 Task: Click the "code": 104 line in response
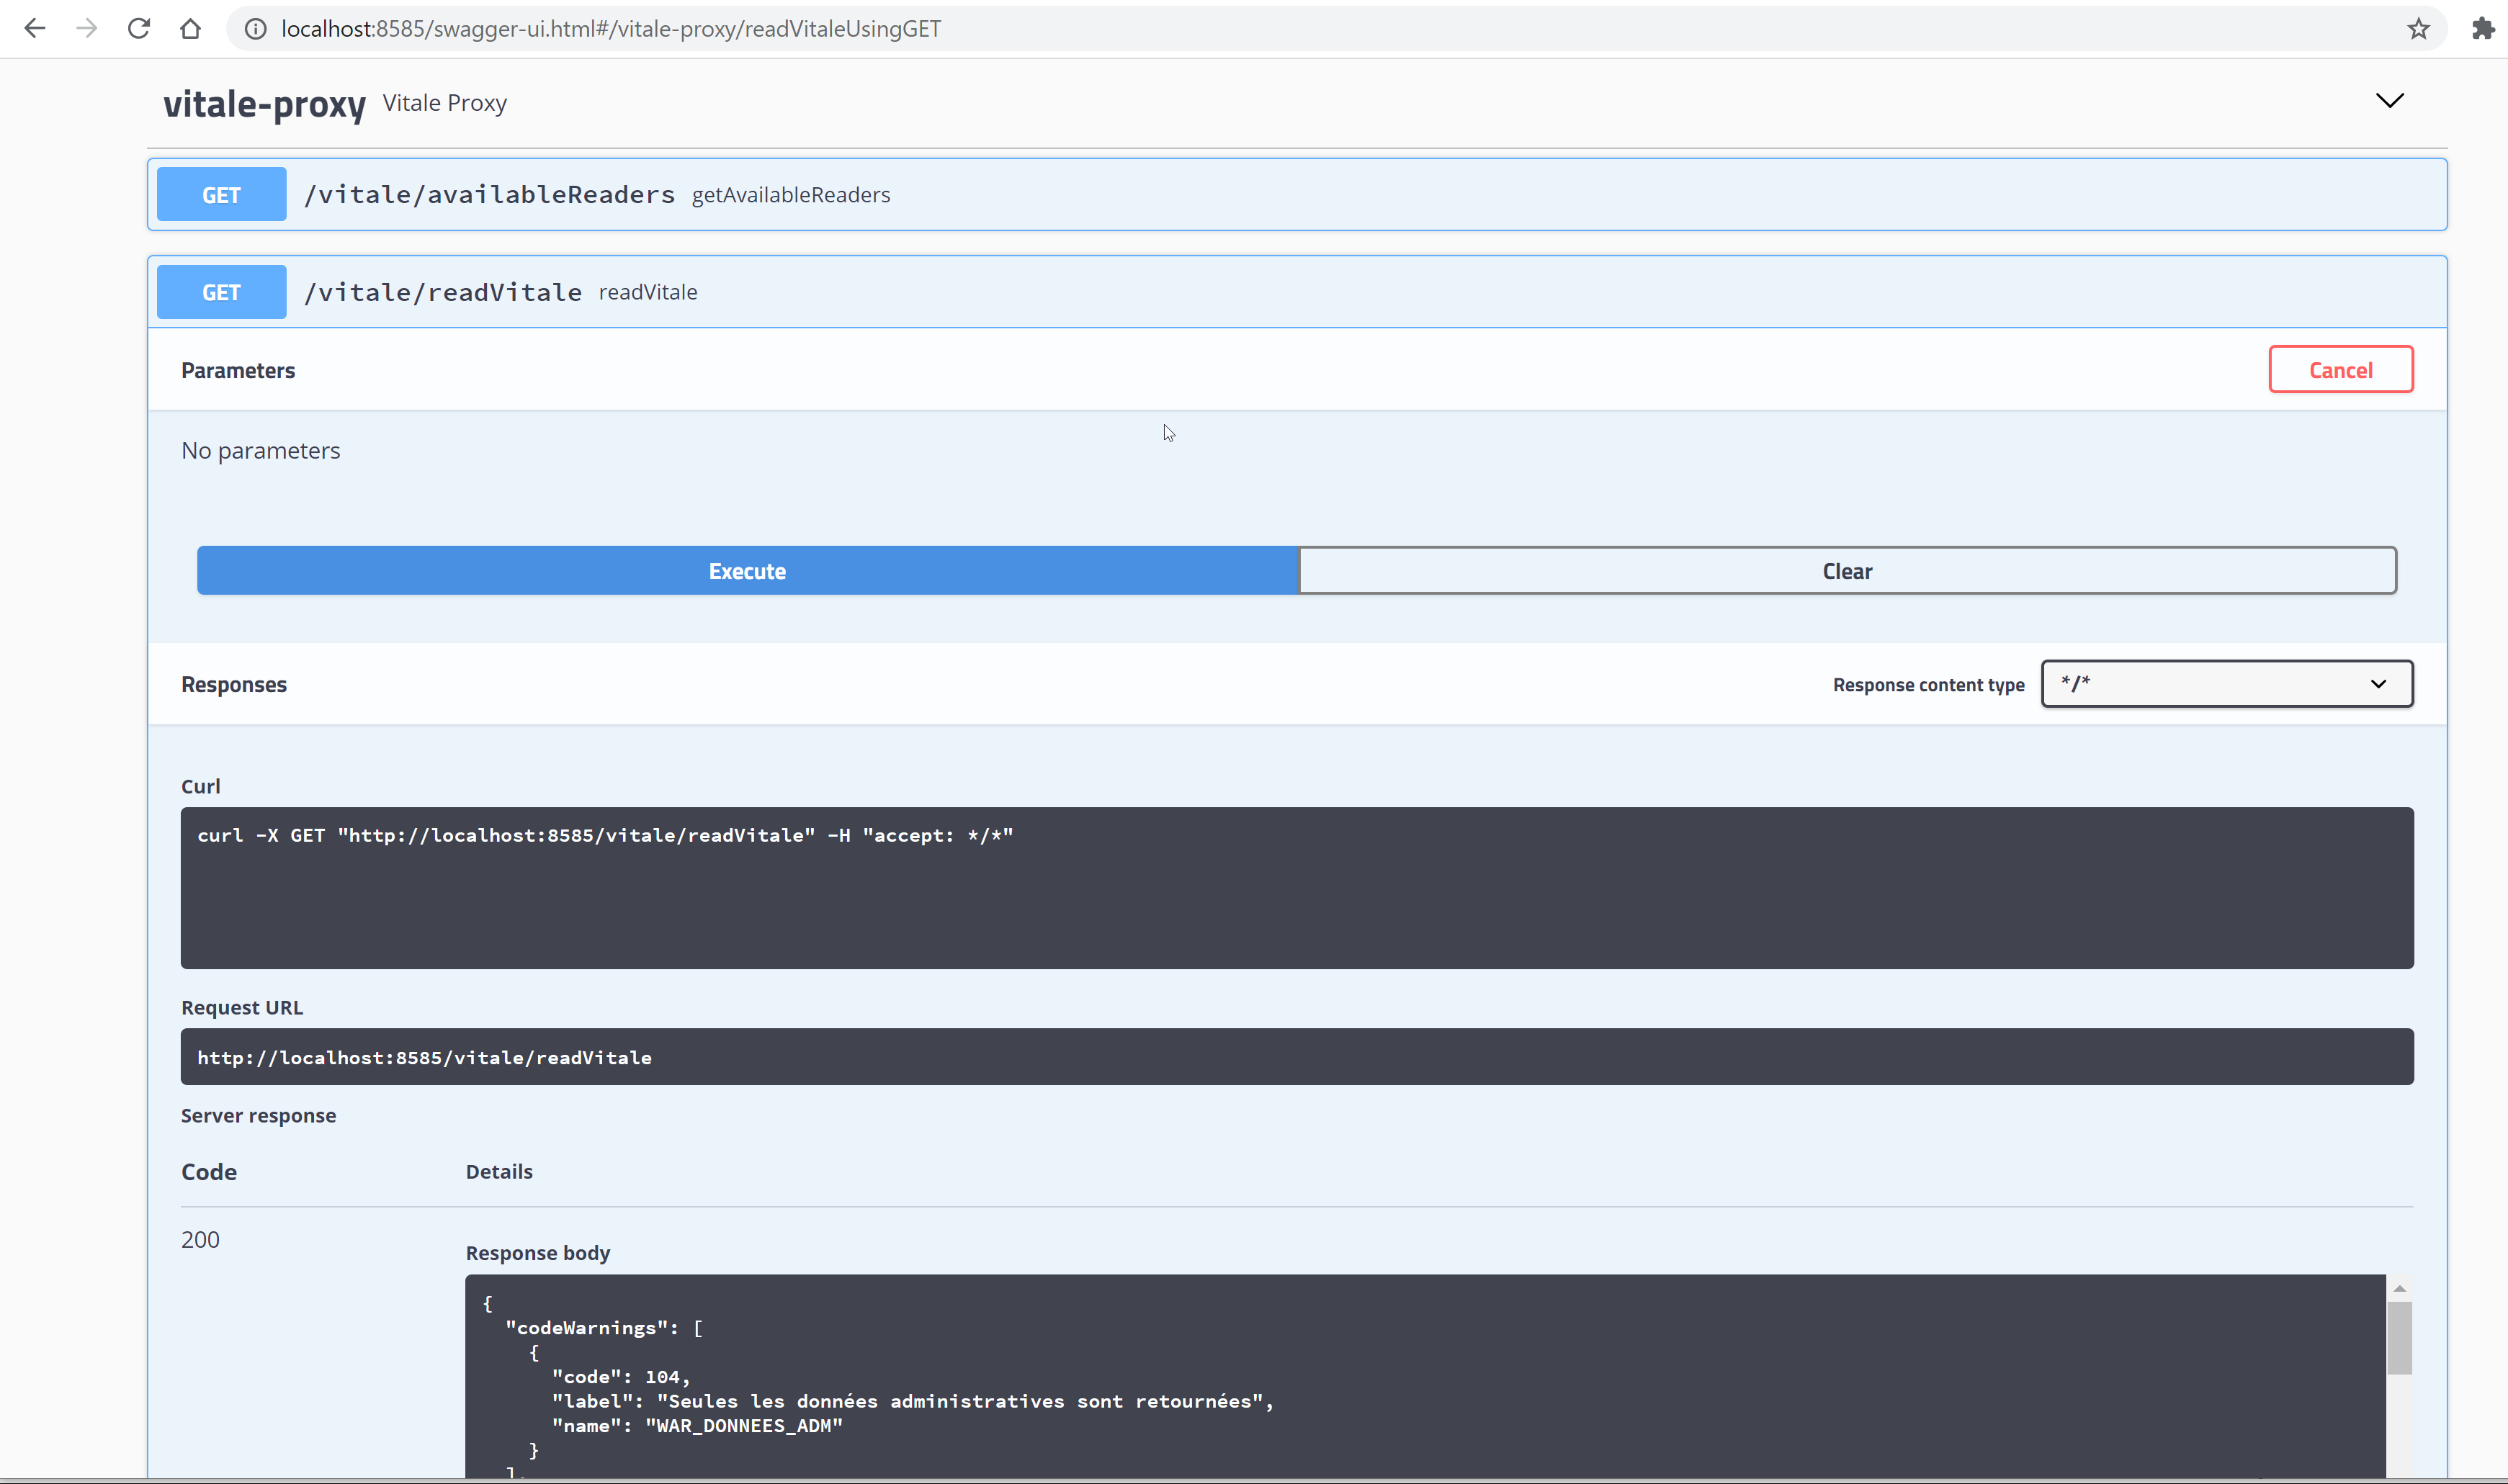coord(620,1377)
